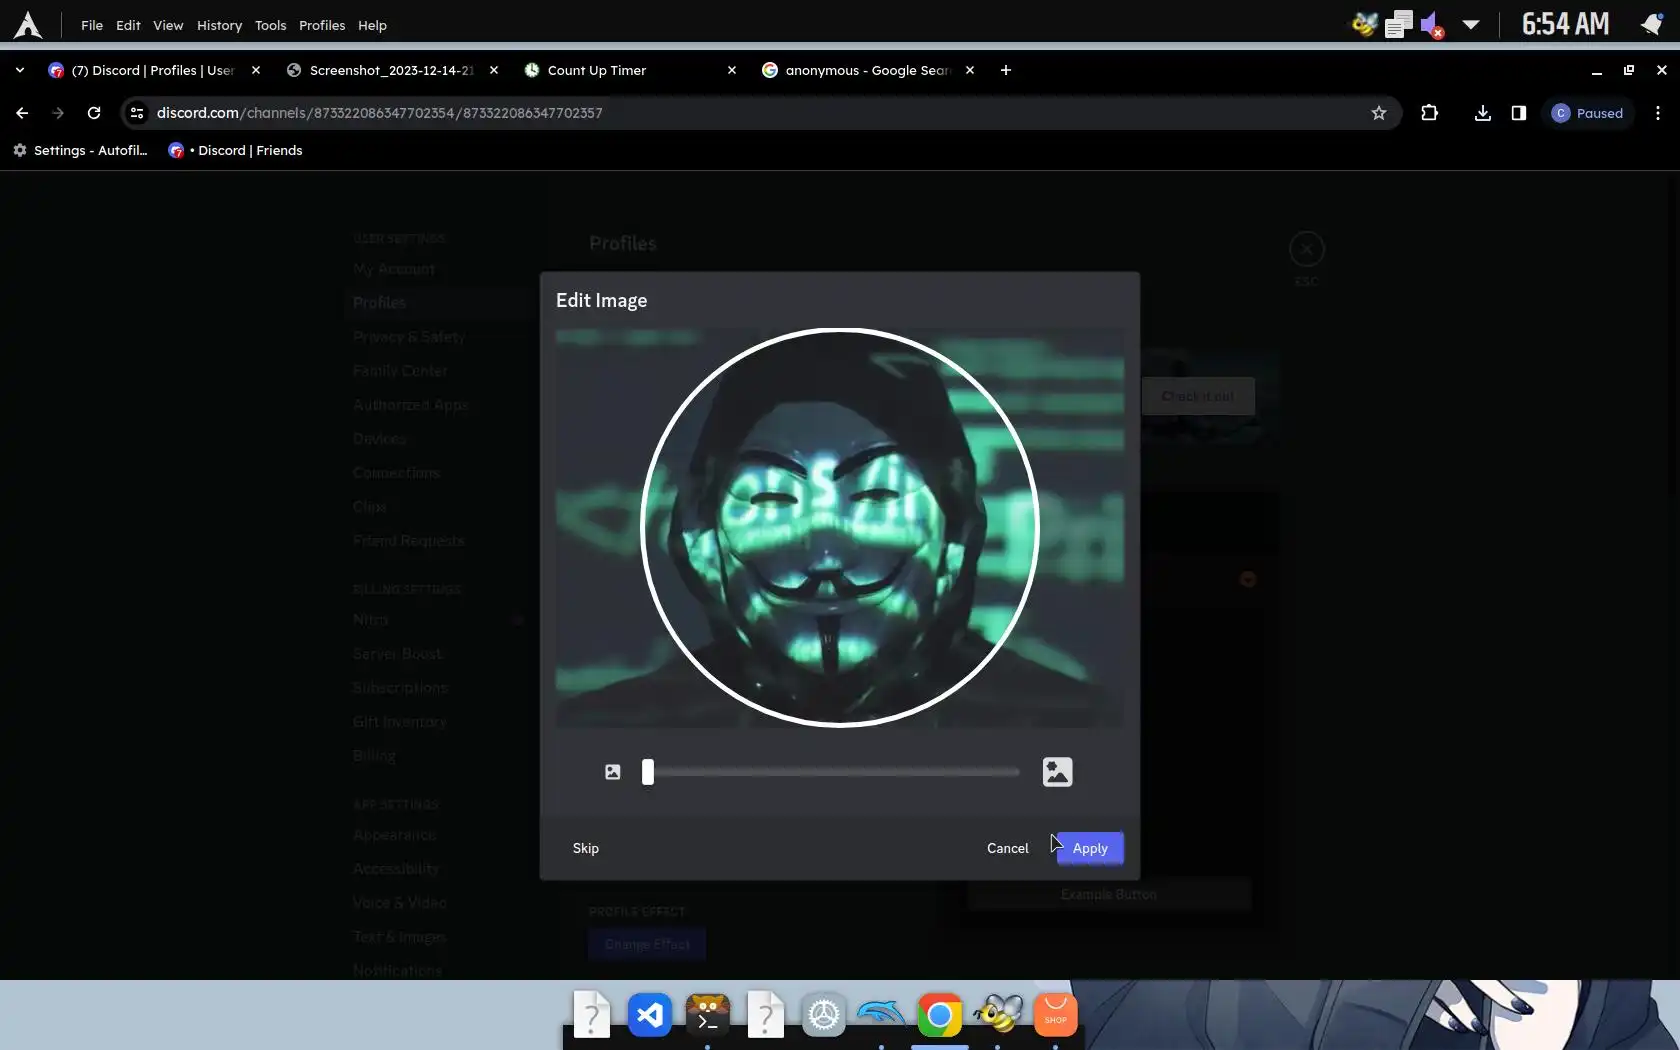This screenshot has height=1050, width=1680.
Task: Apply the cropped profile image
Action: (x=1090, y=848)
